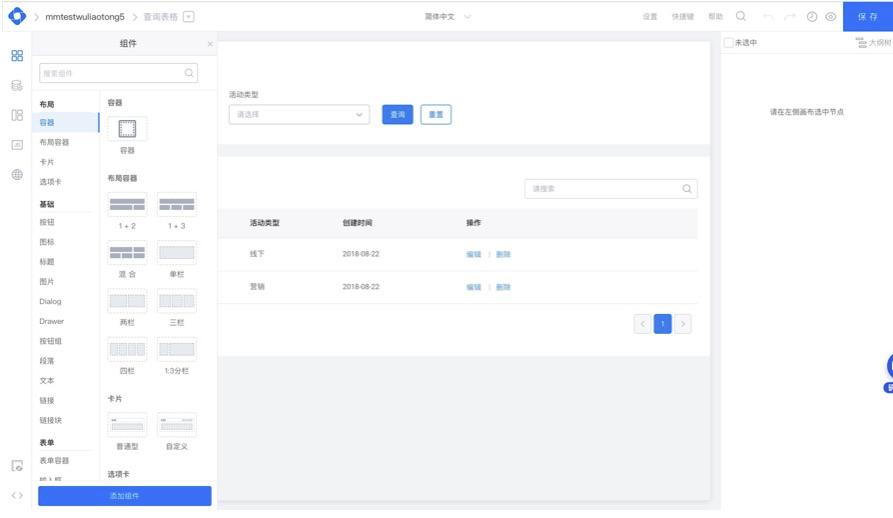Click the 重置 reset button
The image size is (893, 518).
coord(436,114)
